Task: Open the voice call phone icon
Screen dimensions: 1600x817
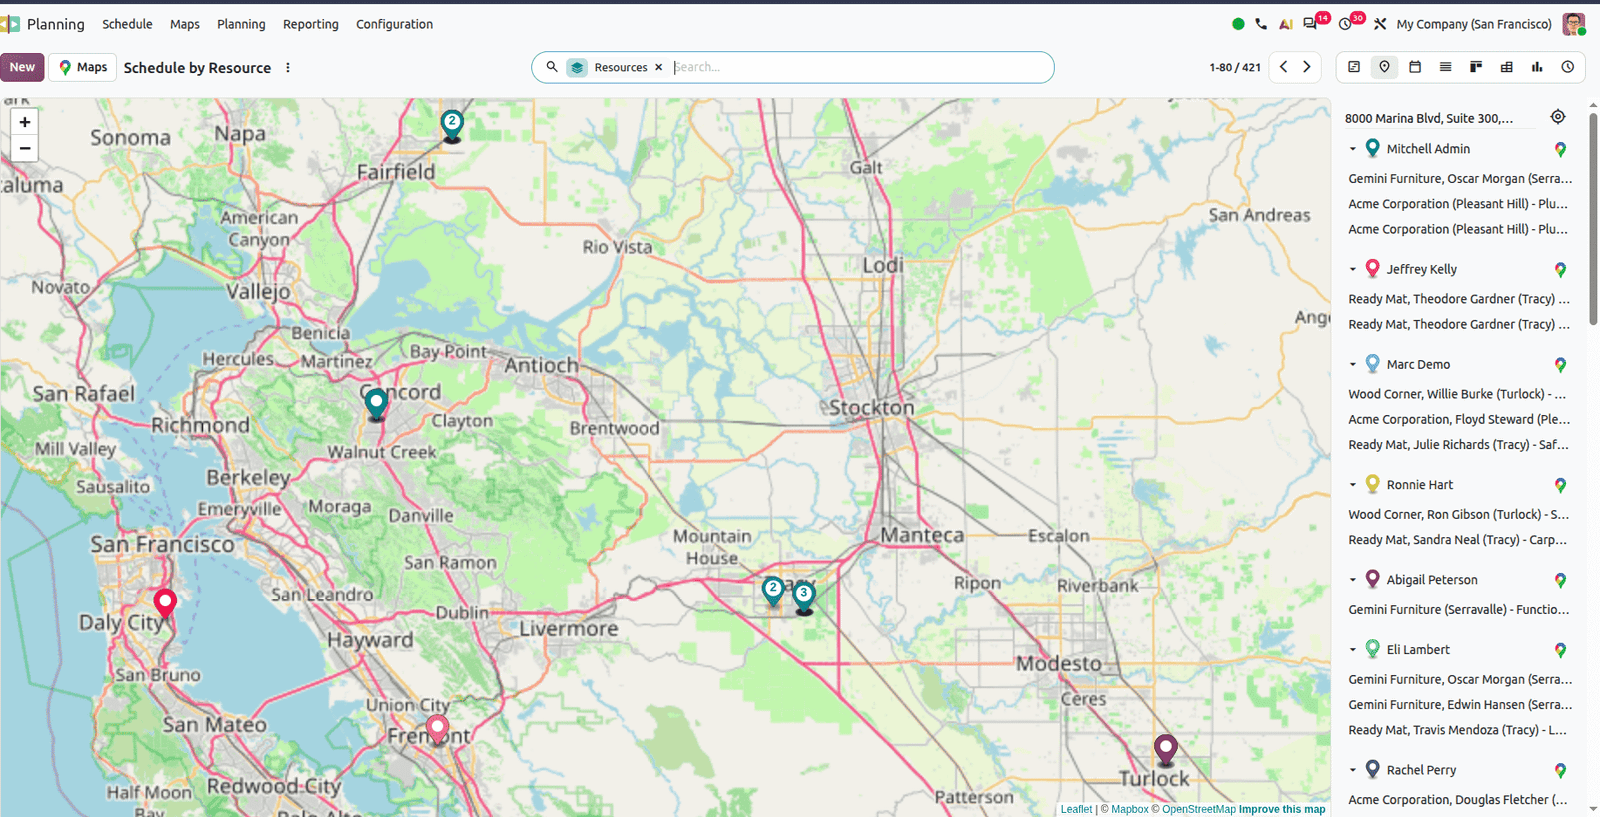Action: click(1261, 24)
